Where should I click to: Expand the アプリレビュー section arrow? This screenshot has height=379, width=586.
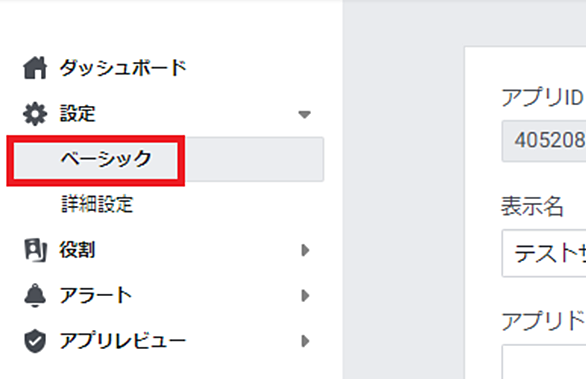pos(305,341)
